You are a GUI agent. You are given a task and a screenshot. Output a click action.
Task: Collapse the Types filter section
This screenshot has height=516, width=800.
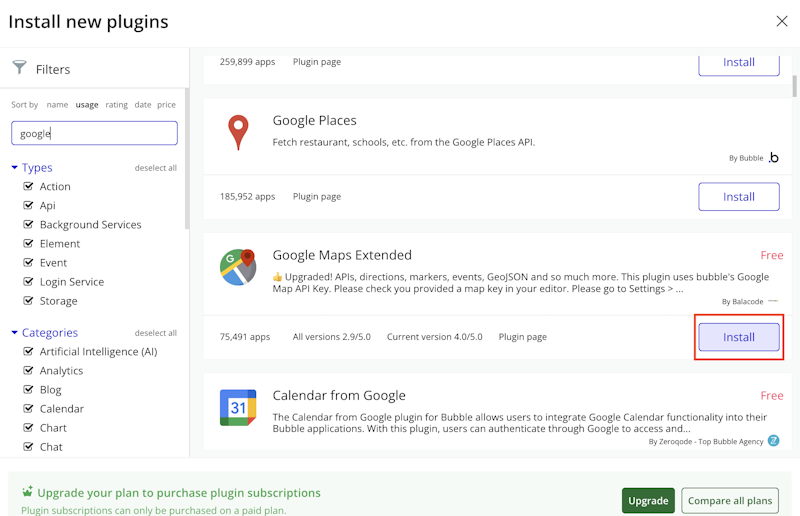14,168
